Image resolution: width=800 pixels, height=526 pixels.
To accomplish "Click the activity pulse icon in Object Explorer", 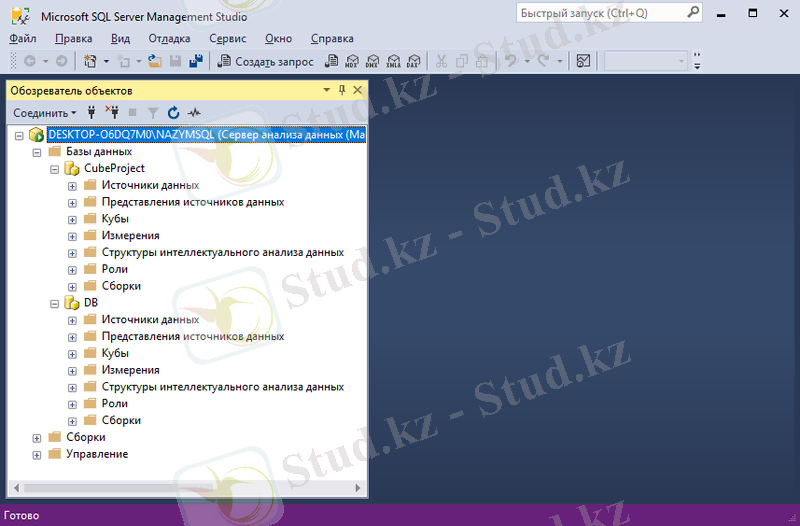I will click(194, 112).
